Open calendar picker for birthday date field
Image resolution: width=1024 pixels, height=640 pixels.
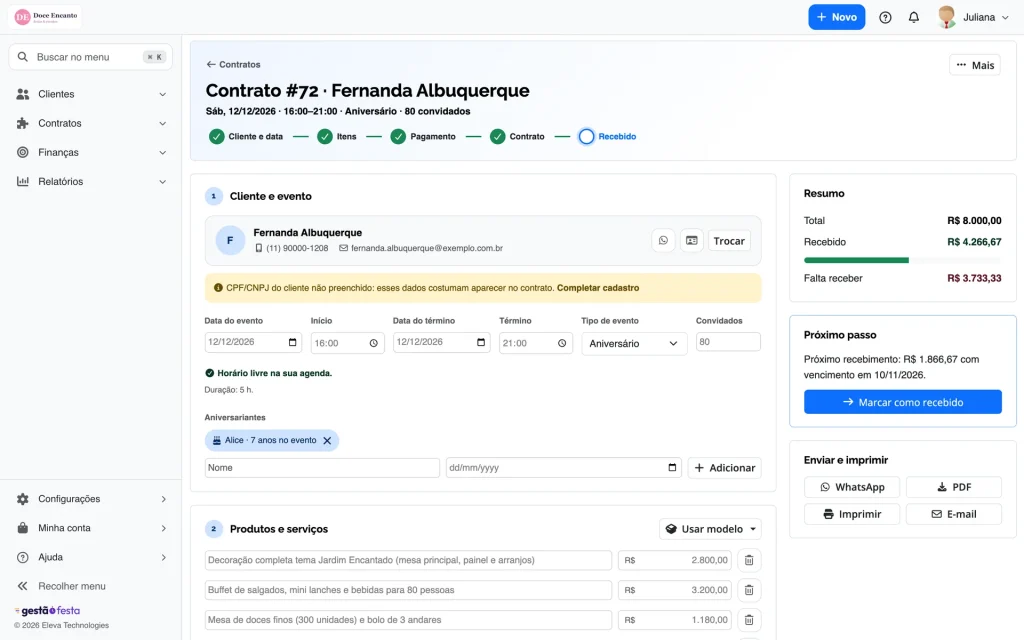672,468
